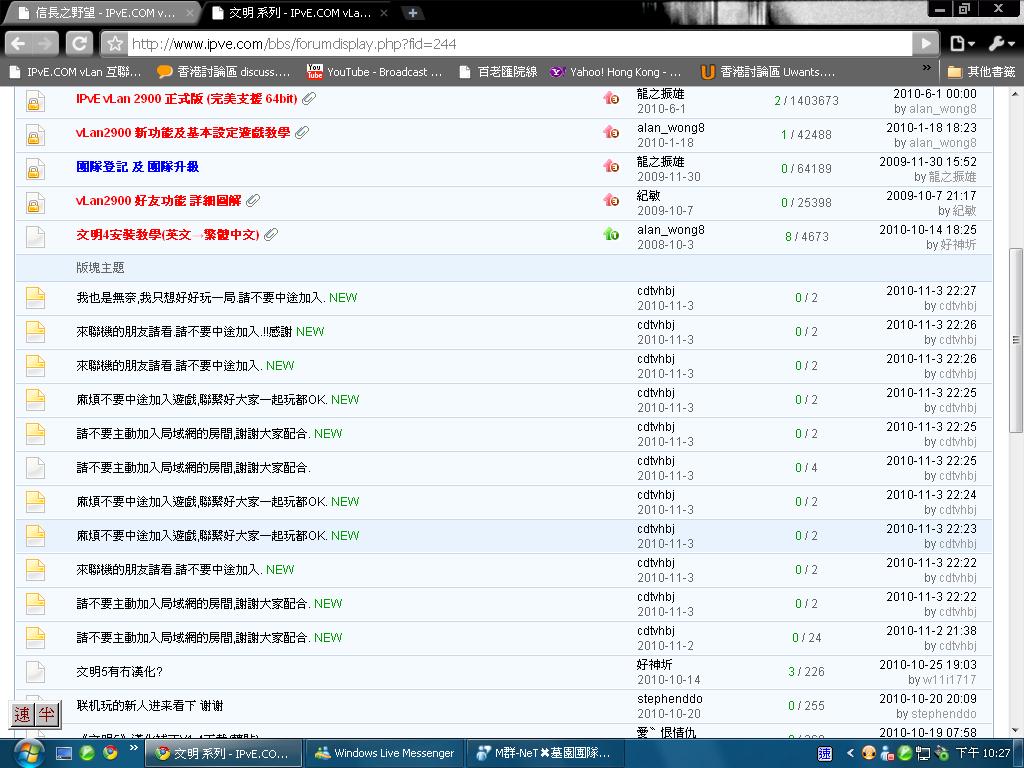Open the 其他書籤 bookmarks folder
The height and width of the screenshot is (768, 1024).
pos(982,72)
